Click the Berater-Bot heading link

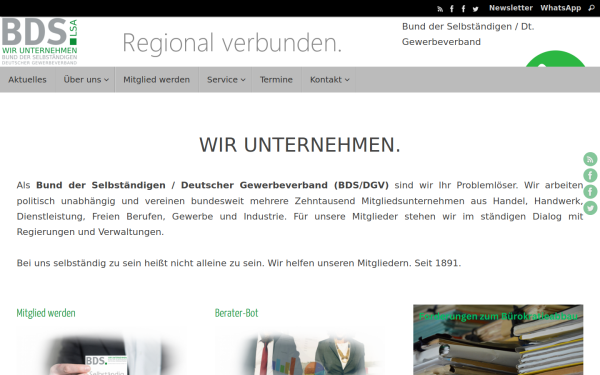click(x=236, y=313)
